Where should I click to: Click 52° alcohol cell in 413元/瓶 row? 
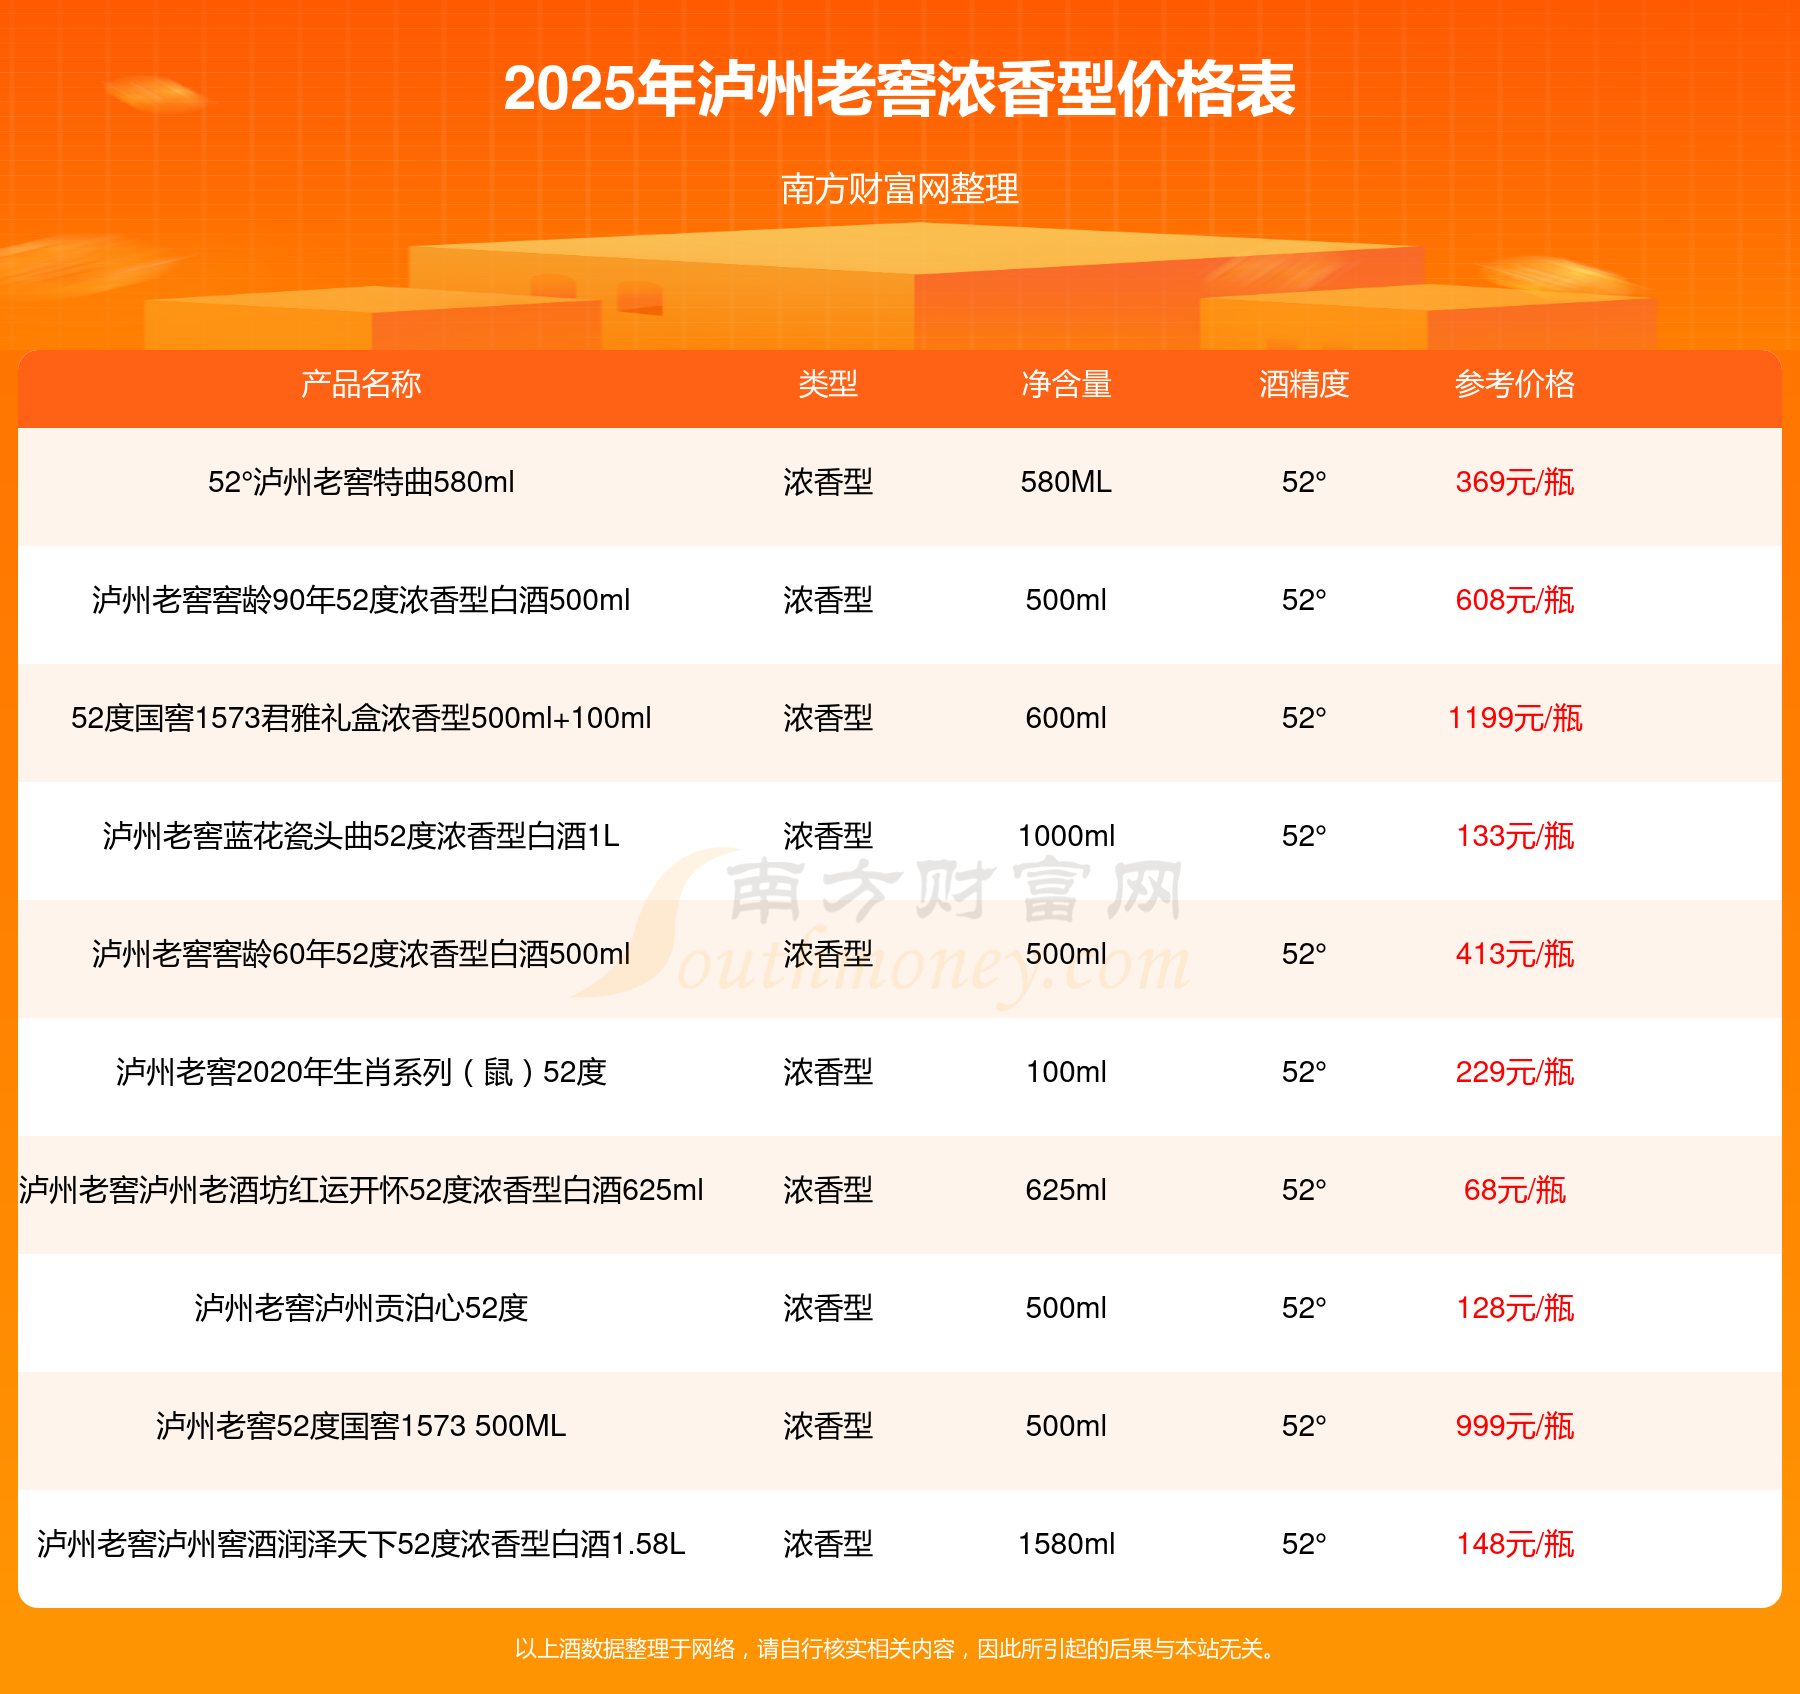click(x=1304, y=954)
